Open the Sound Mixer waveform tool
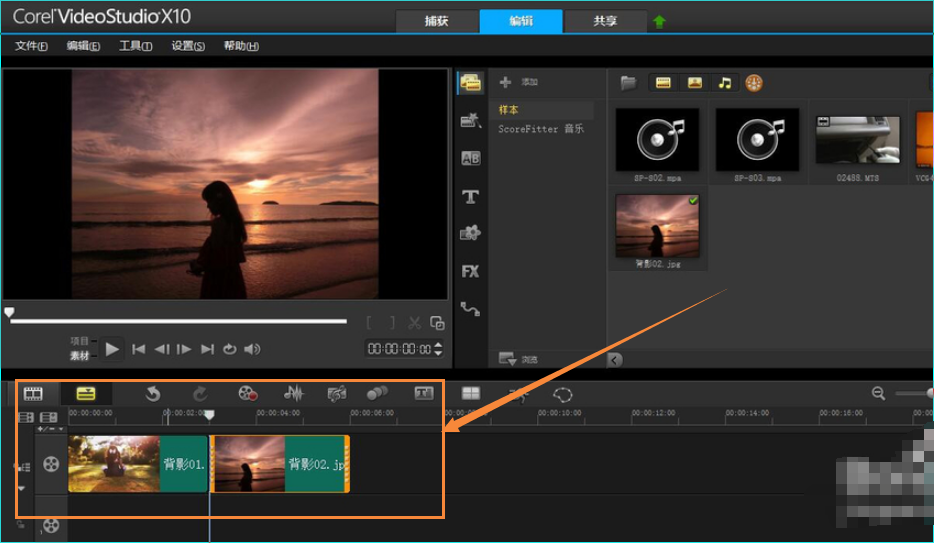This screenshot has height=543, width=934. (293, 394)
